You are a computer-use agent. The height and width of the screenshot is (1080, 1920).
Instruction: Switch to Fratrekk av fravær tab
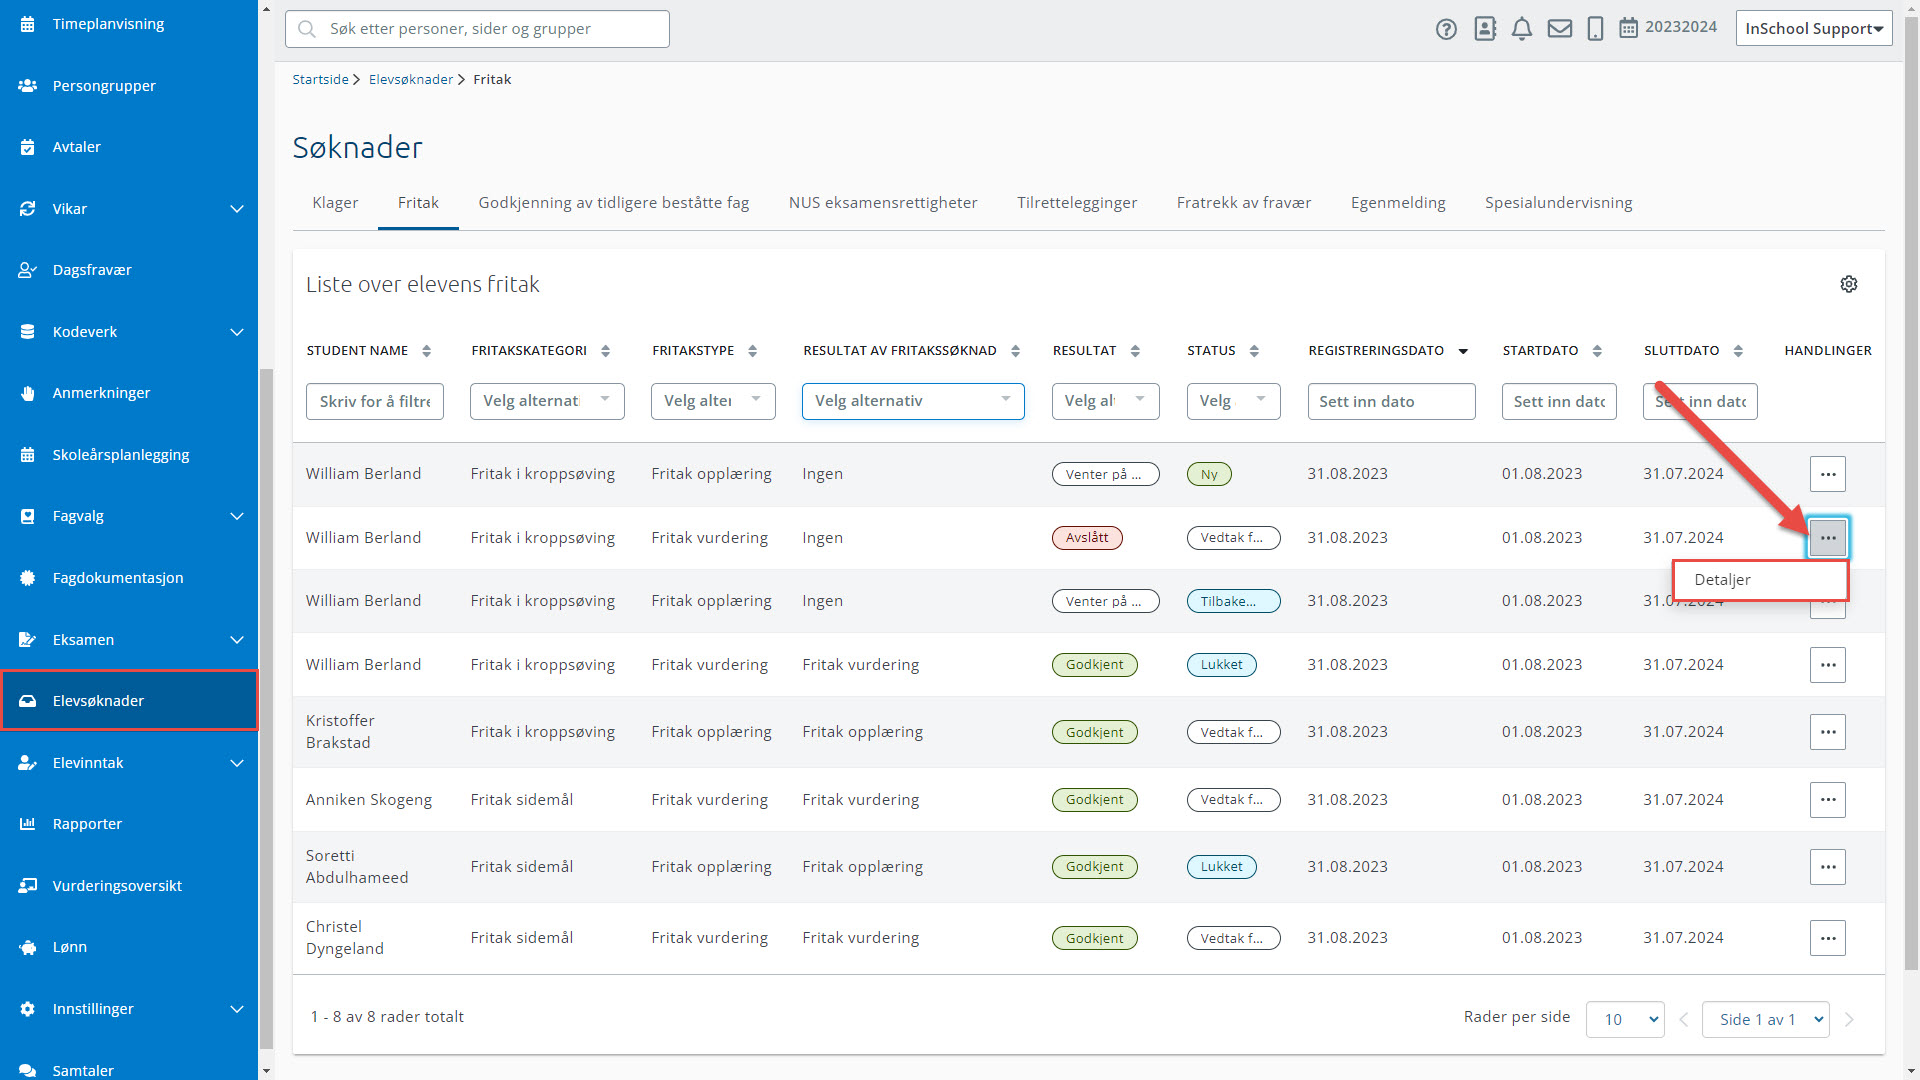coord(1243,203)
